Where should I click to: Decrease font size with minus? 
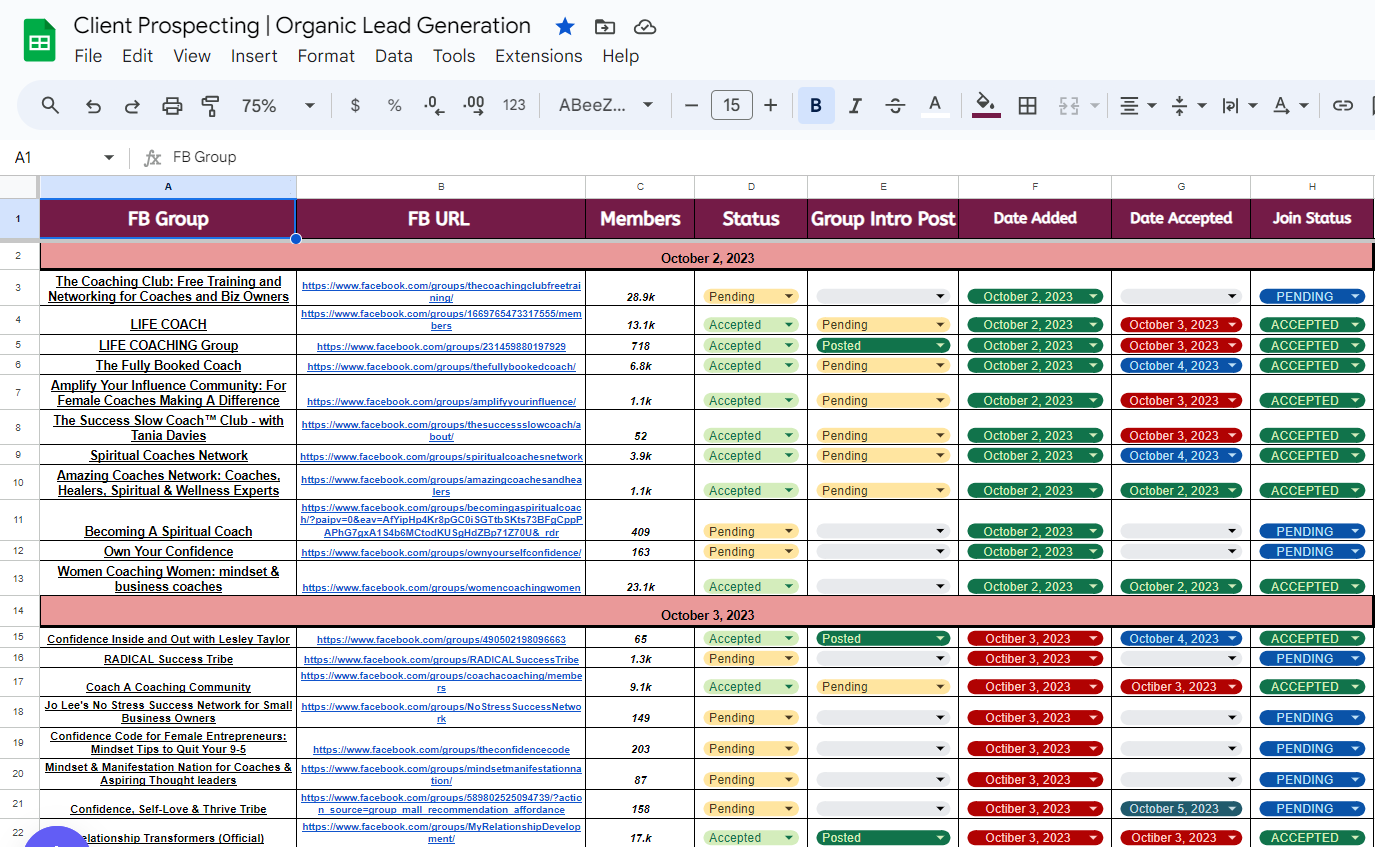click(x=691, y=105)
